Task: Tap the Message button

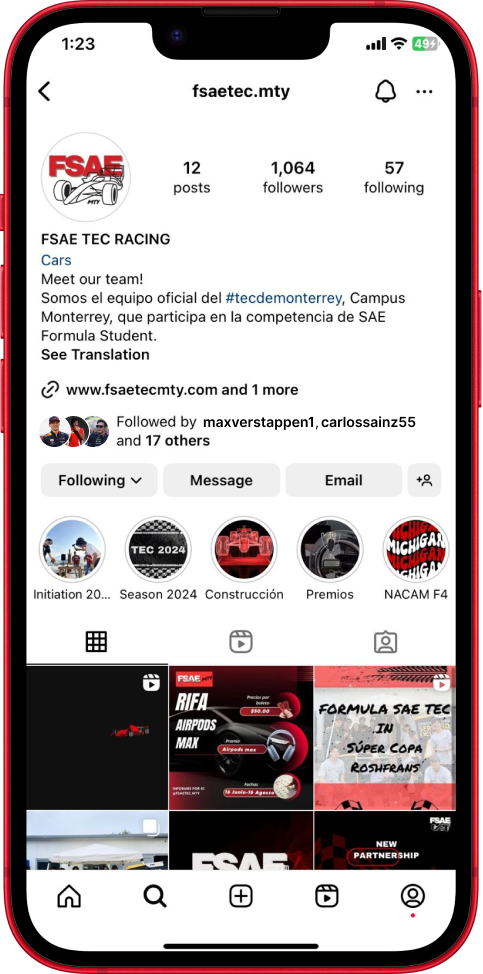Action: point(221,480)
